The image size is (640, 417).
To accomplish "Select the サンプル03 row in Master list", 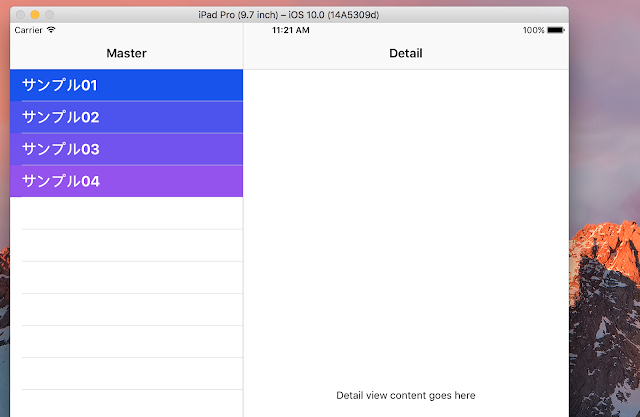I will pos(127,149).
